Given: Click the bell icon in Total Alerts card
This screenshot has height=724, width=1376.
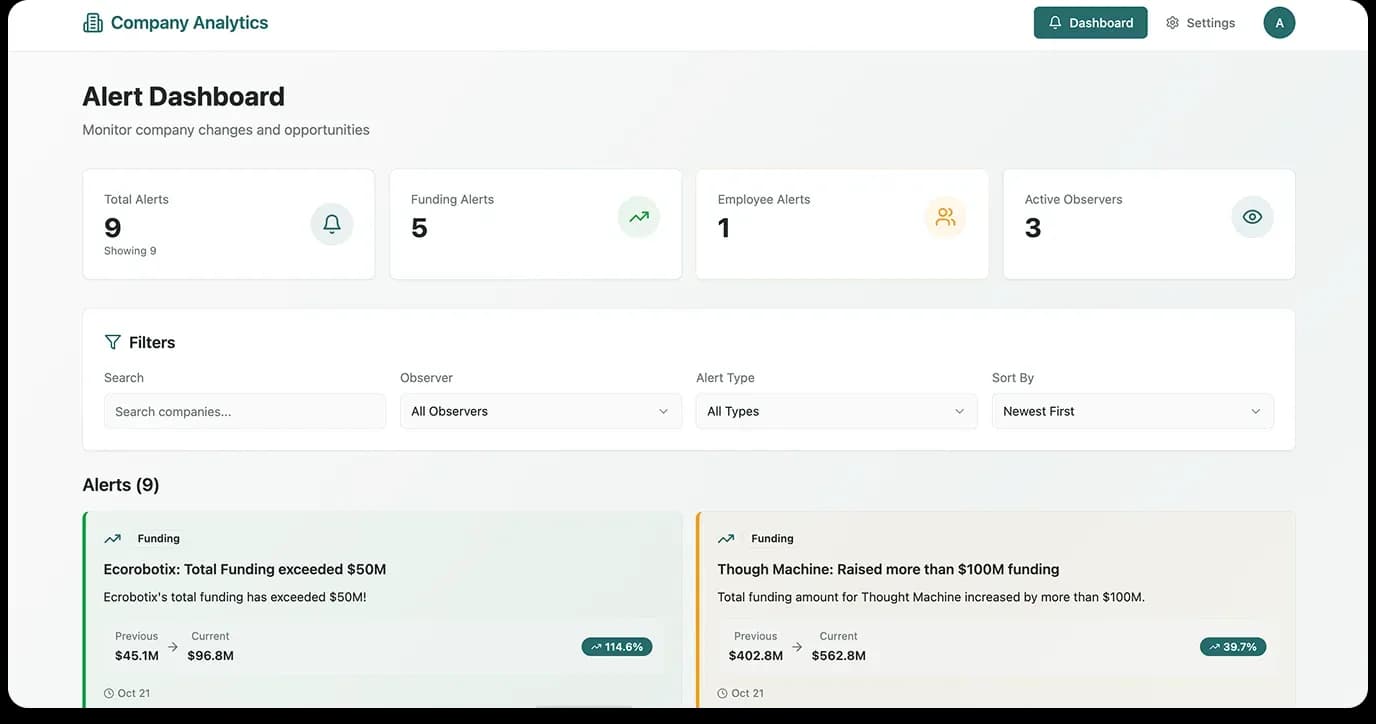Looking at the screenshot, I should tap(332, 224).
